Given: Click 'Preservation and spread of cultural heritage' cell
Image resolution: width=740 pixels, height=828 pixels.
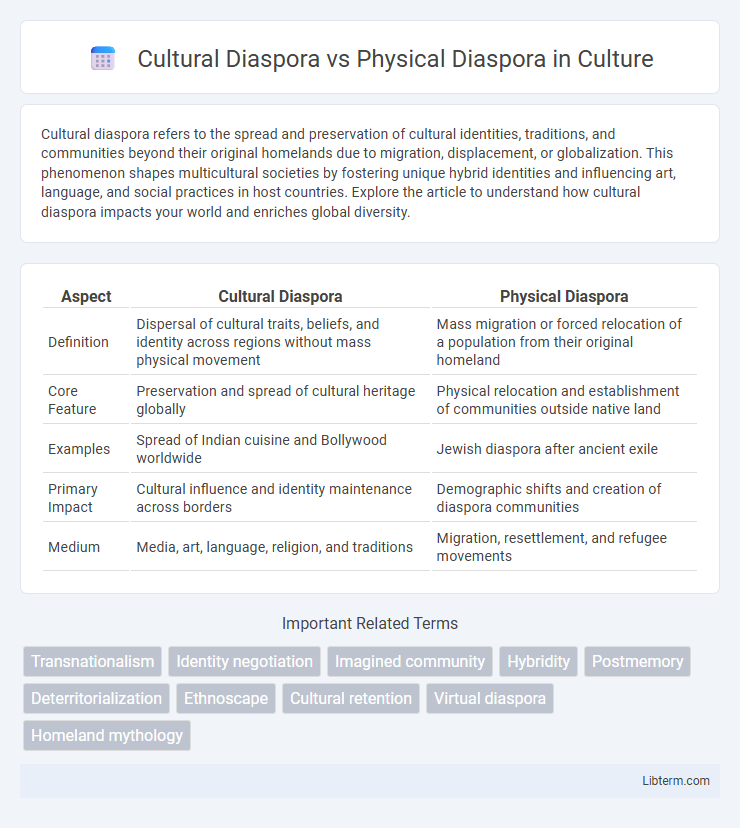Looking at the screenshot, I should pyautogui.click(x=280, y=400).
